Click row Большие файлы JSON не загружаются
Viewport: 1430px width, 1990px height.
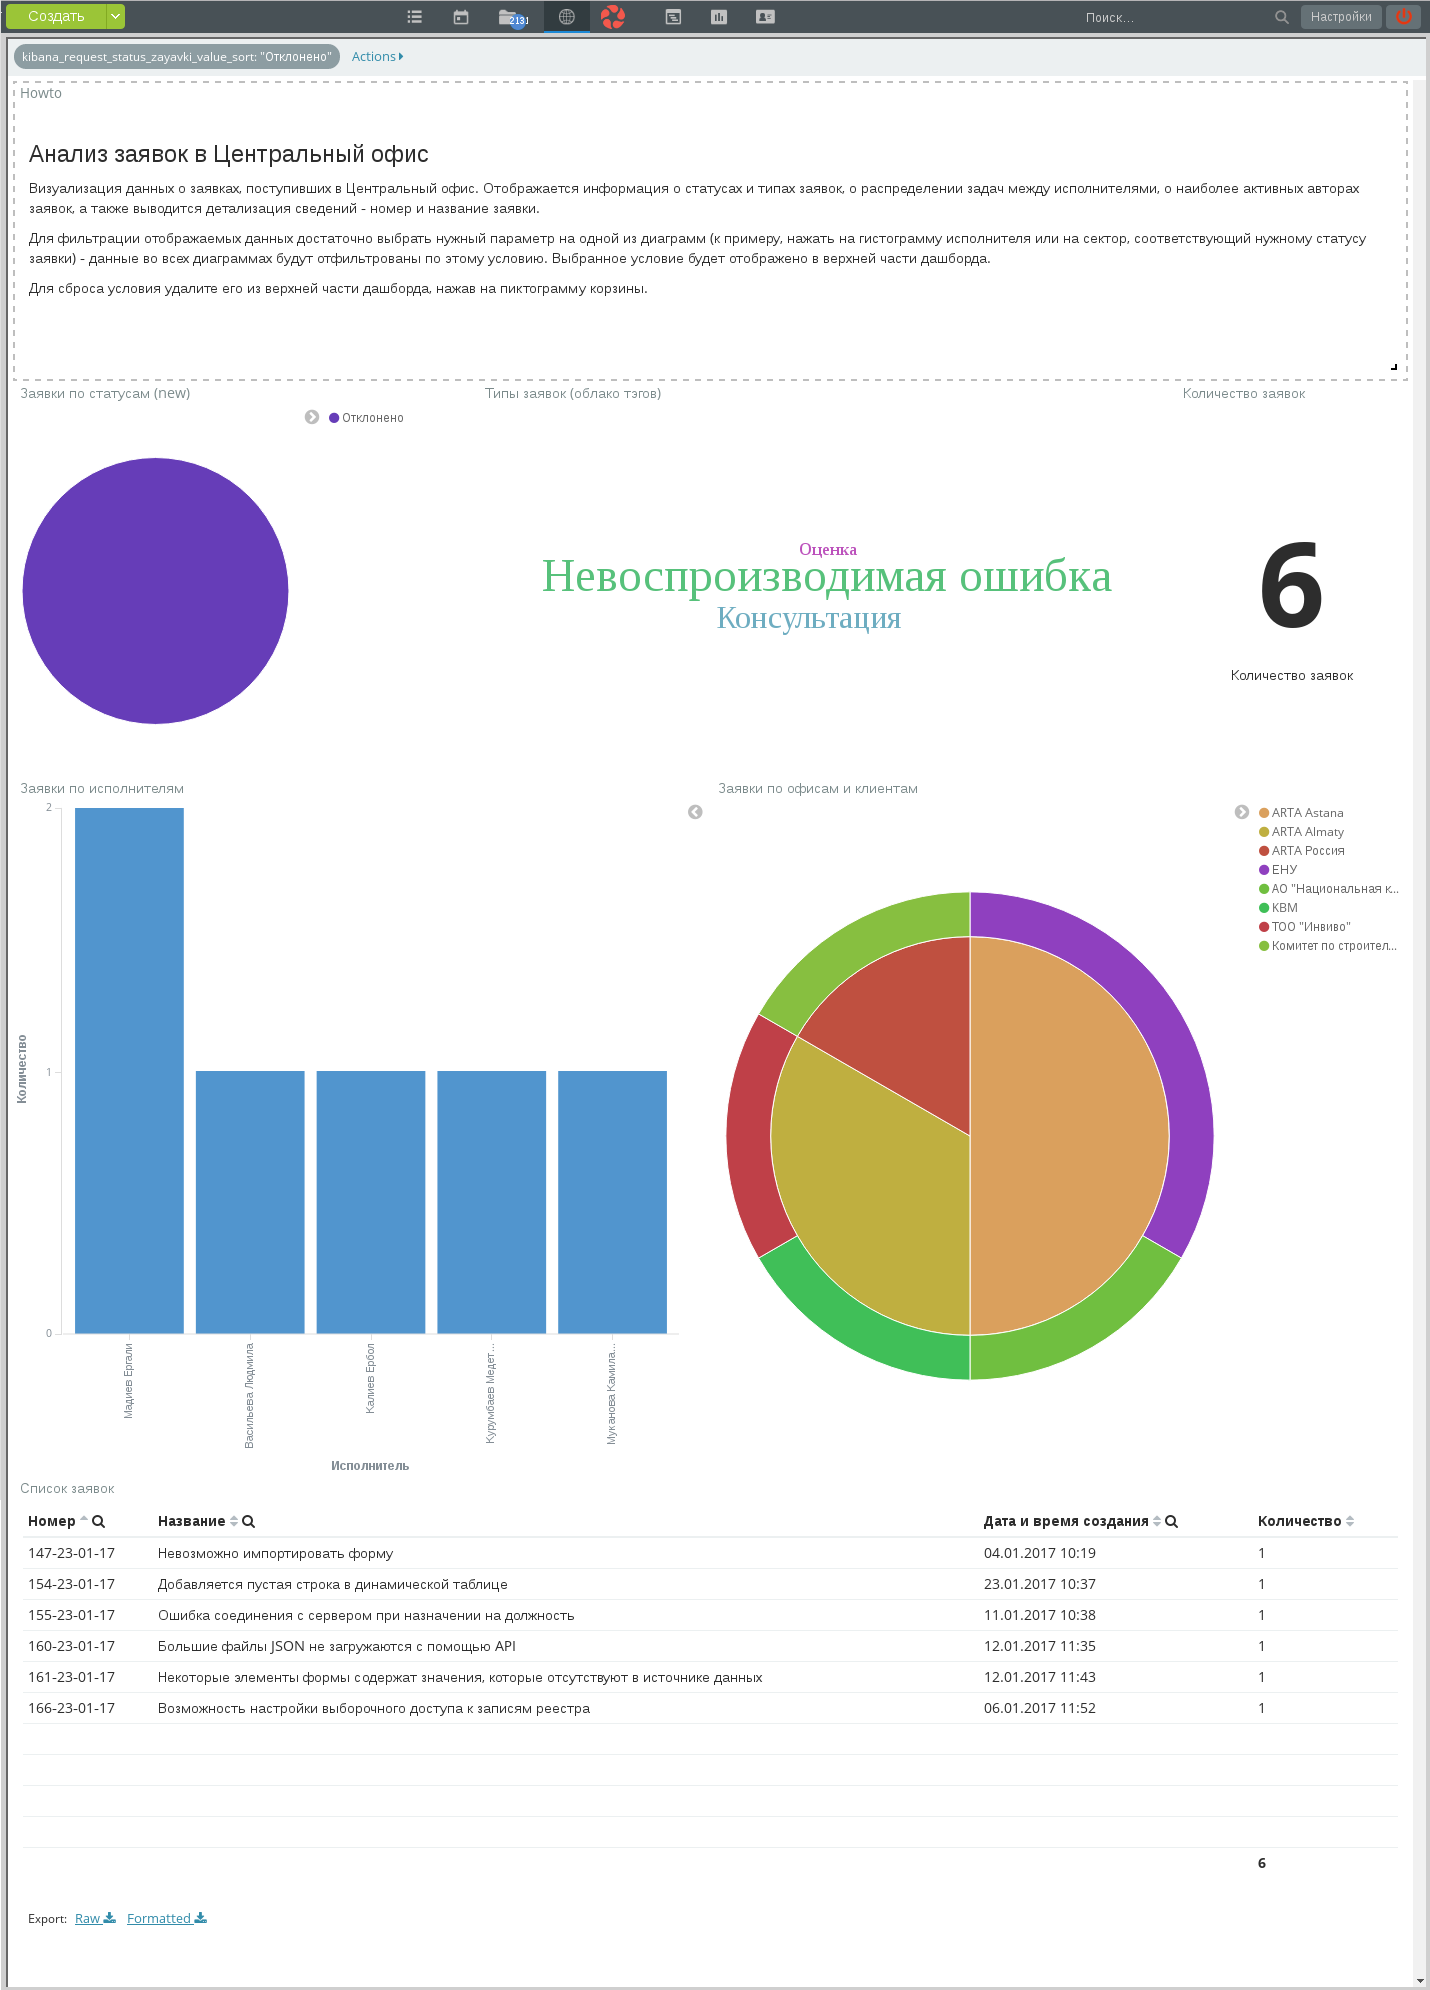(710, 1646)
